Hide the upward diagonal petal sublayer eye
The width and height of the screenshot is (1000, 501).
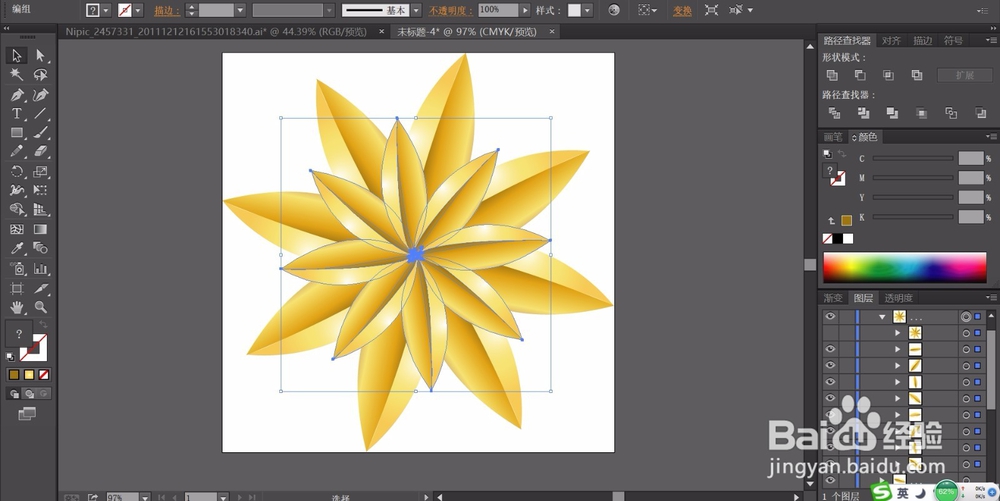tap(830, 365)
